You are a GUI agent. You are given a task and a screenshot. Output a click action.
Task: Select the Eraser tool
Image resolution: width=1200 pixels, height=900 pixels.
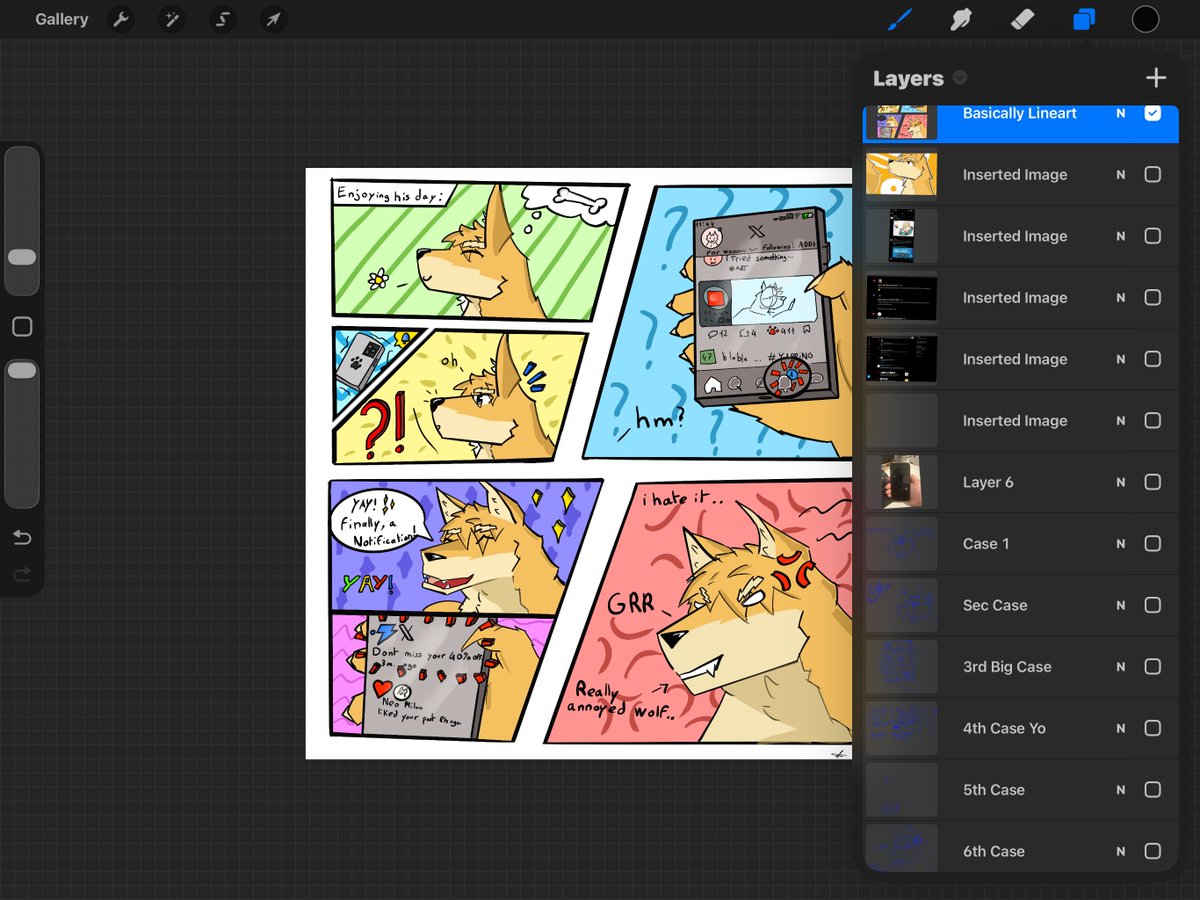1022,19
